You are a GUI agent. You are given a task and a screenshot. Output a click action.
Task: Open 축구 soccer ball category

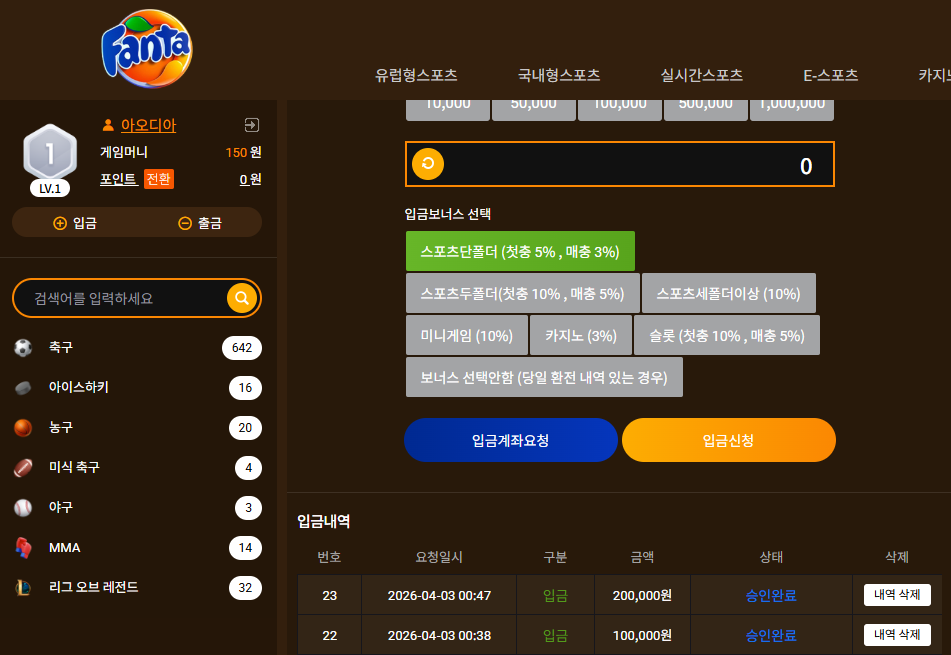click(137, 348)
